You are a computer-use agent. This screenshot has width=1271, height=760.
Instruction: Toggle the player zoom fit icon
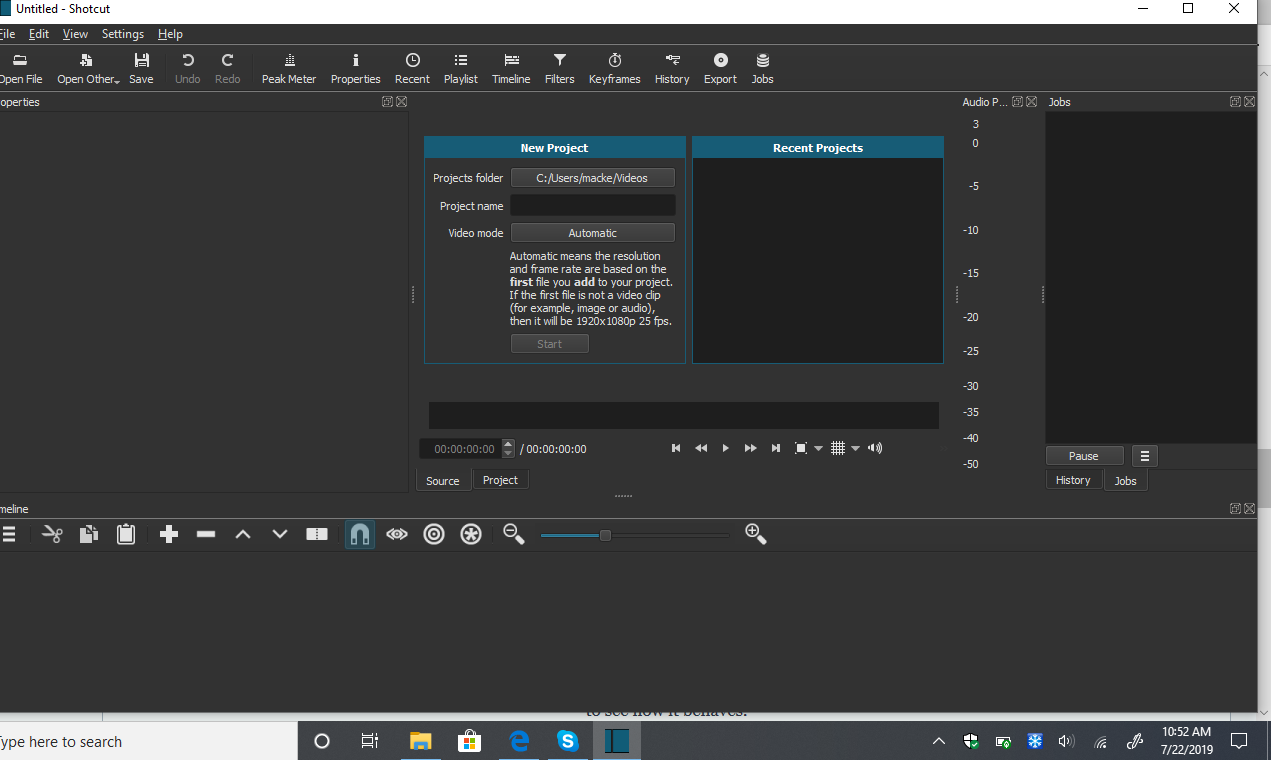tap(801, 448)
